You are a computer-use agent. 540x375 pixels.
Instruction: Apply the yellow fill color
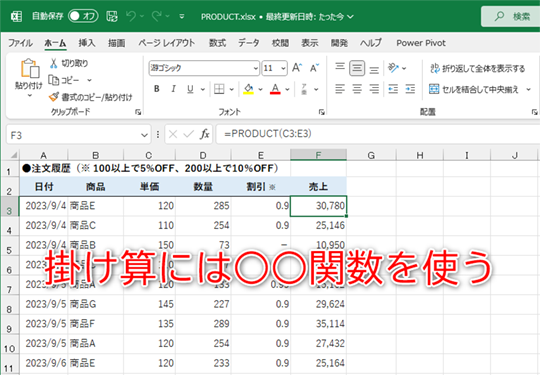pos(249,89)
